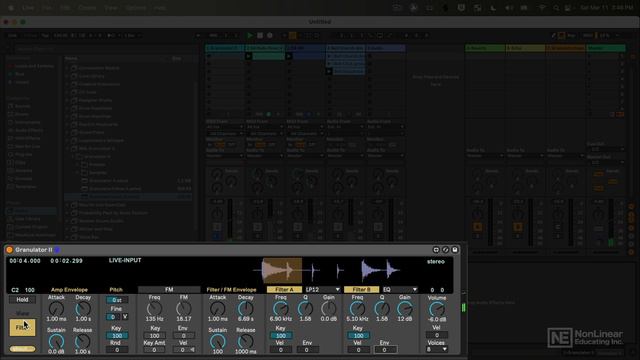Click the Filter B Key 100 value

358,336
